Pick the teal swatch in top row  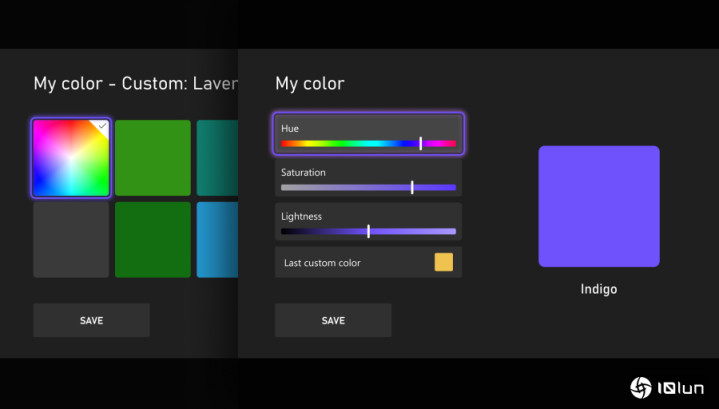pyautogui.click(x=217, y=158)
